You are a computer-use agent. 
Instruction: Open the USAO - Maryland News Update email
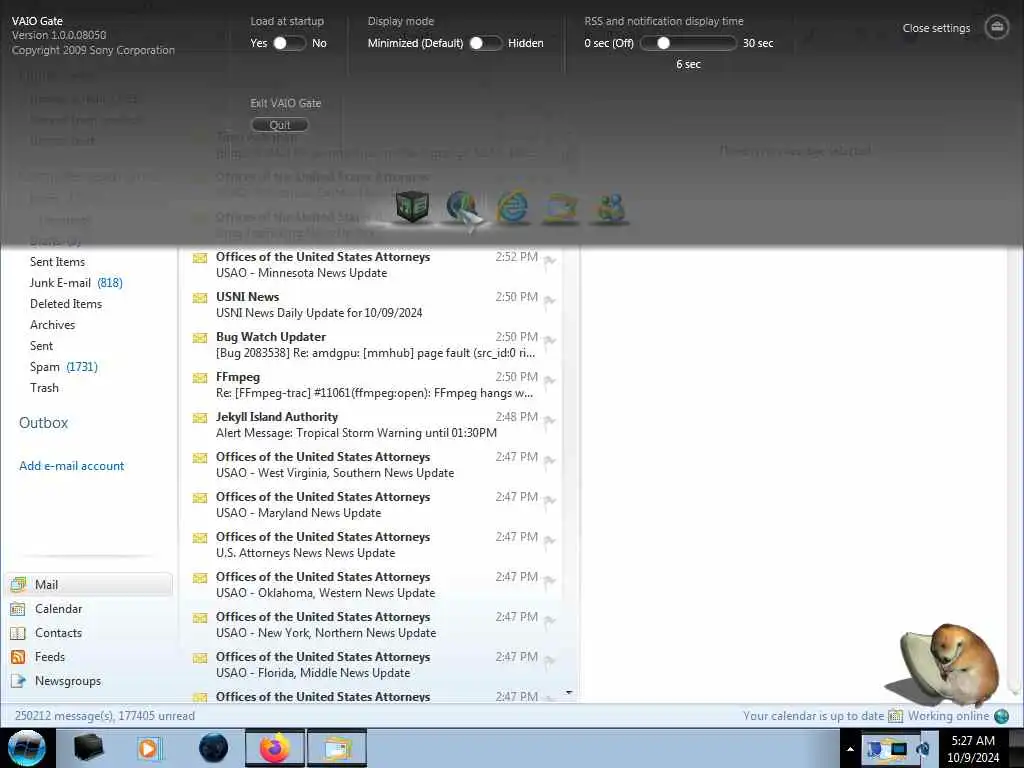pyautogui.click(x=373, y=505)
